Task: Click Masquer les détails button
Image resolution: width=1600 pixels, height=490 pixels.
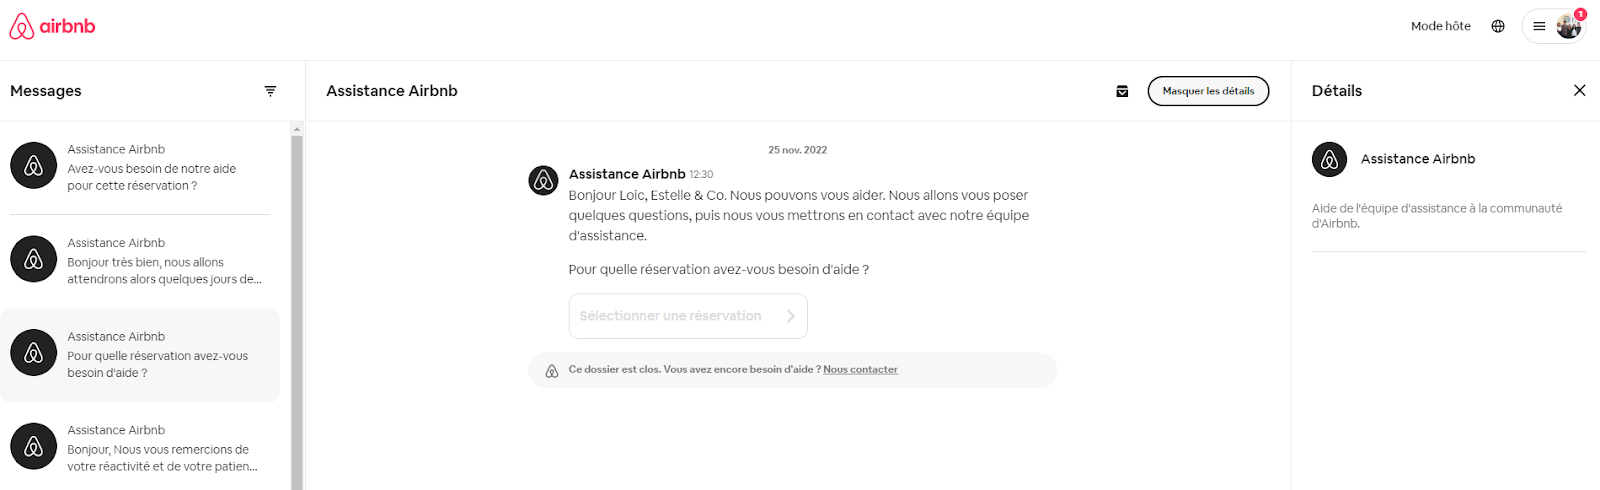Action: pyautogui.click(x=1208, y=91)
